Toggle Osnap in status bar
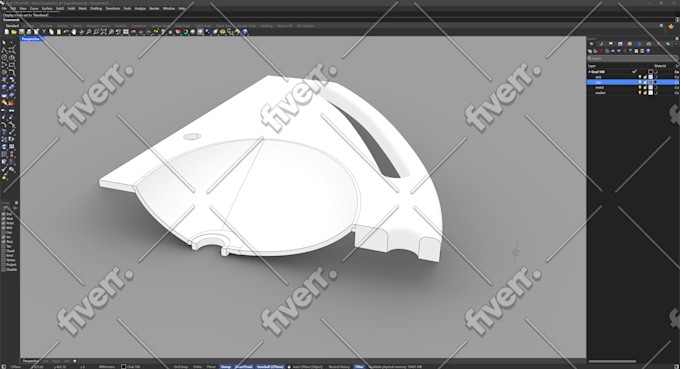Image resolution: width=680 pixels, height=369 pixels. pos(226,366)
